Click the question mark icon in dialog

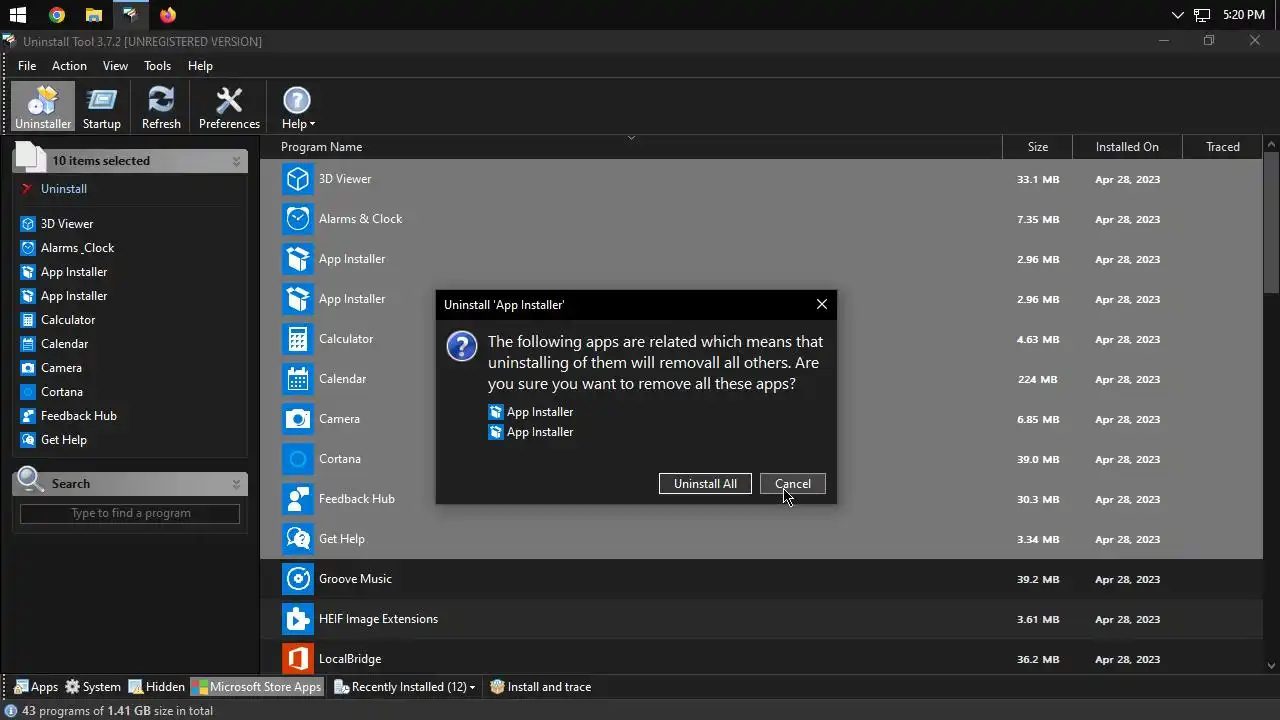461,346
